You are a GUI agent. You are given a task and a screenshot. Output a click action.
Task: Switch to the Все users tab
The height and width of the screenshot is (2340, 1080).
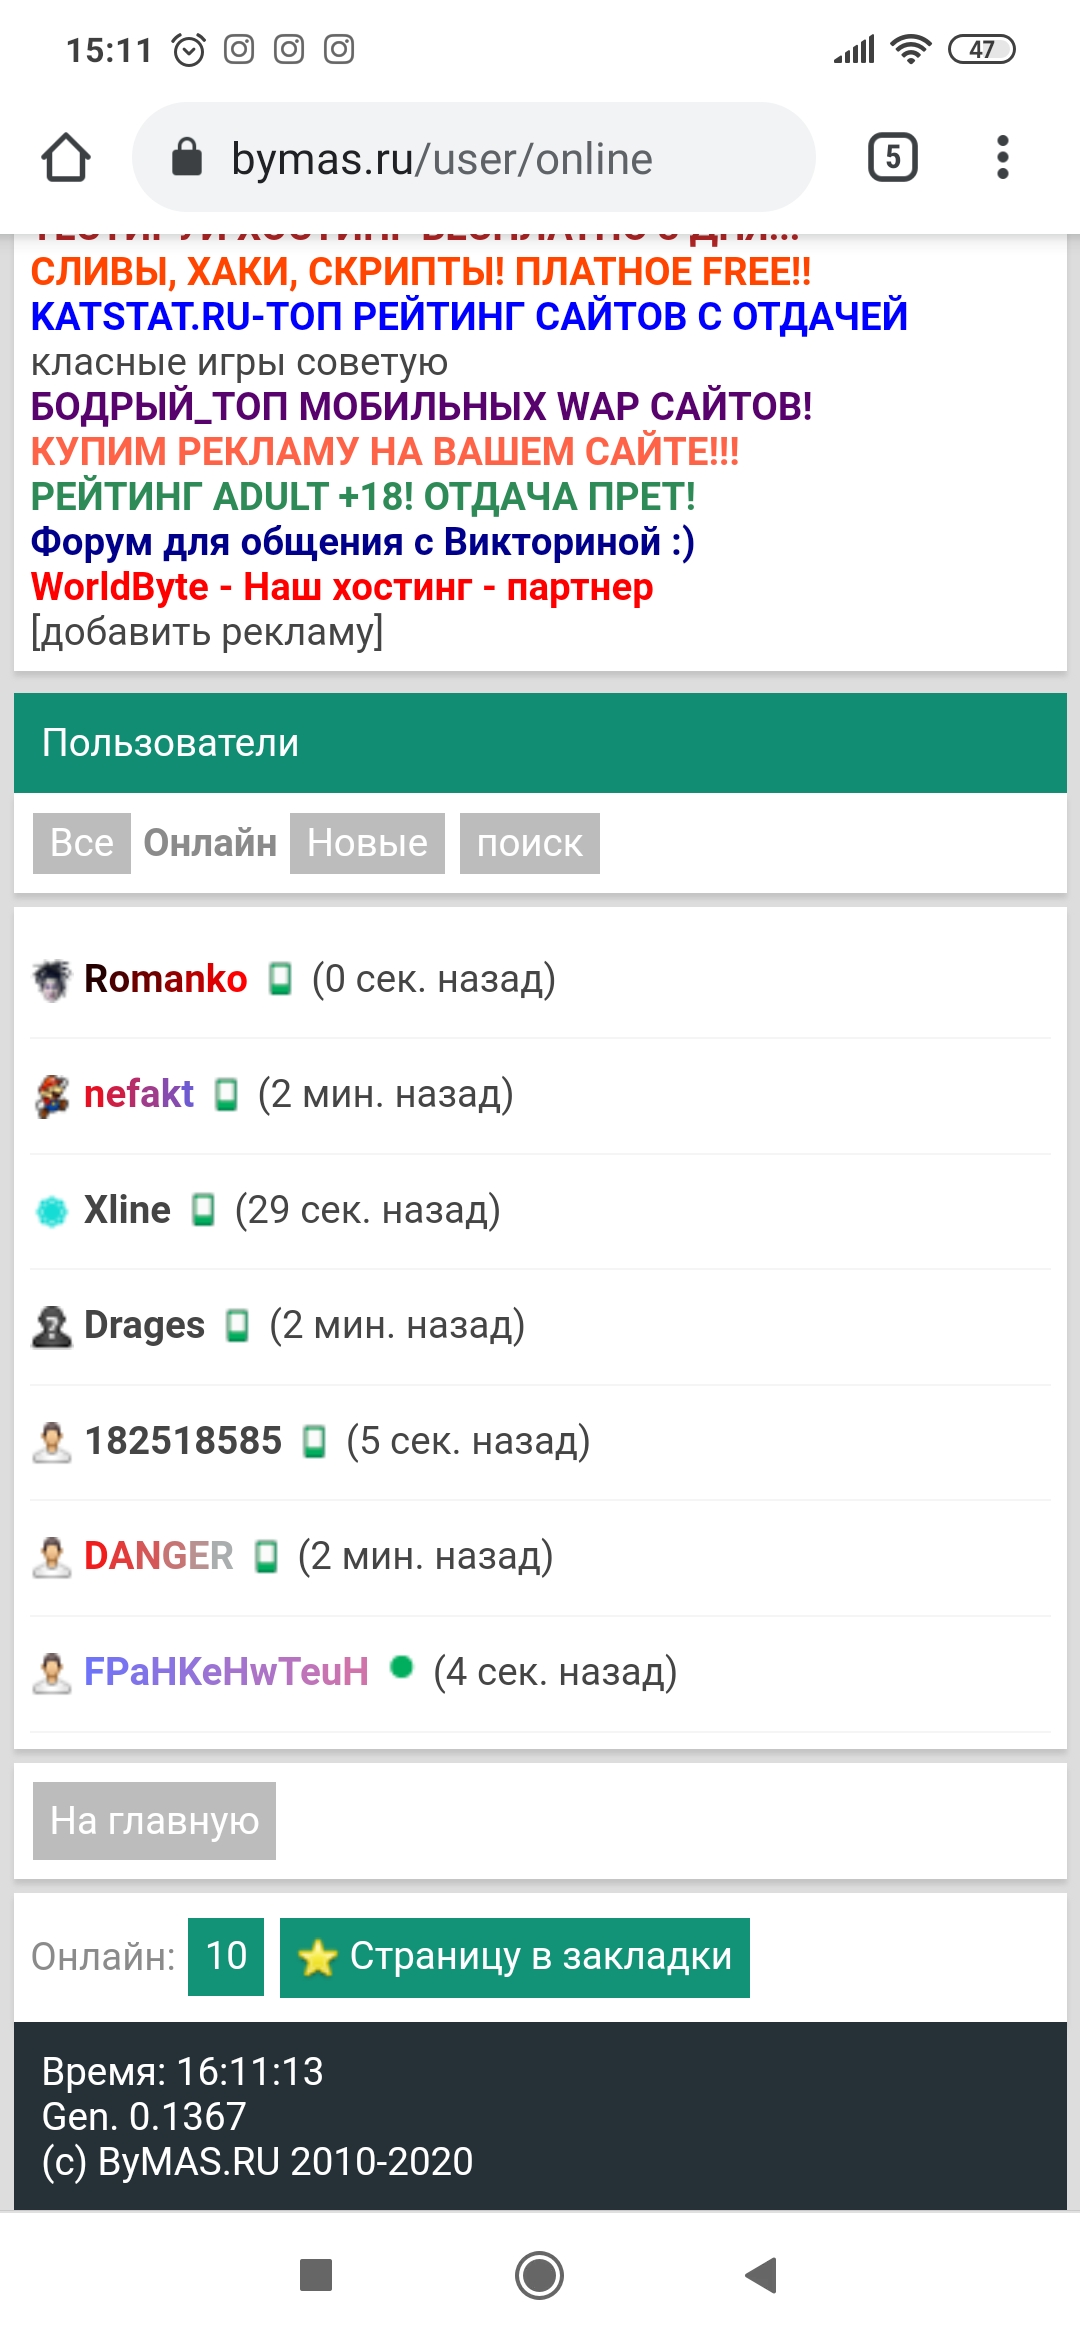tap(82, 843)
